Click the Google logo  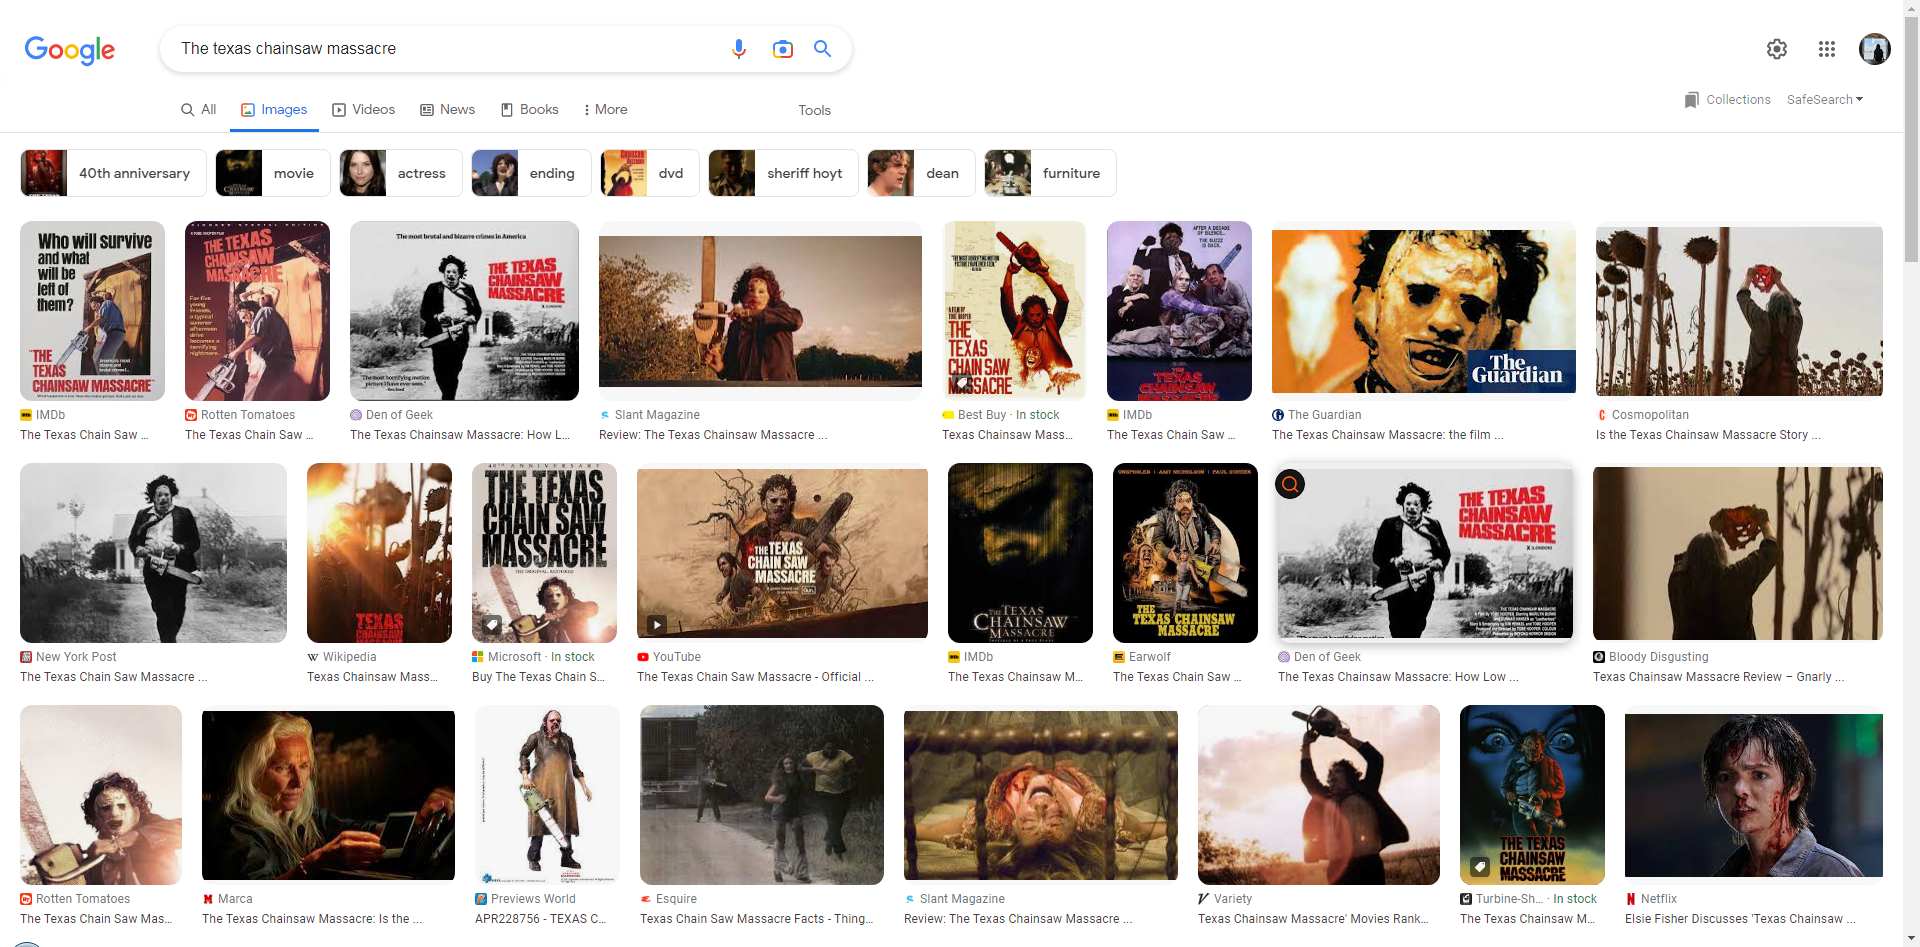[x=69, y=50]
